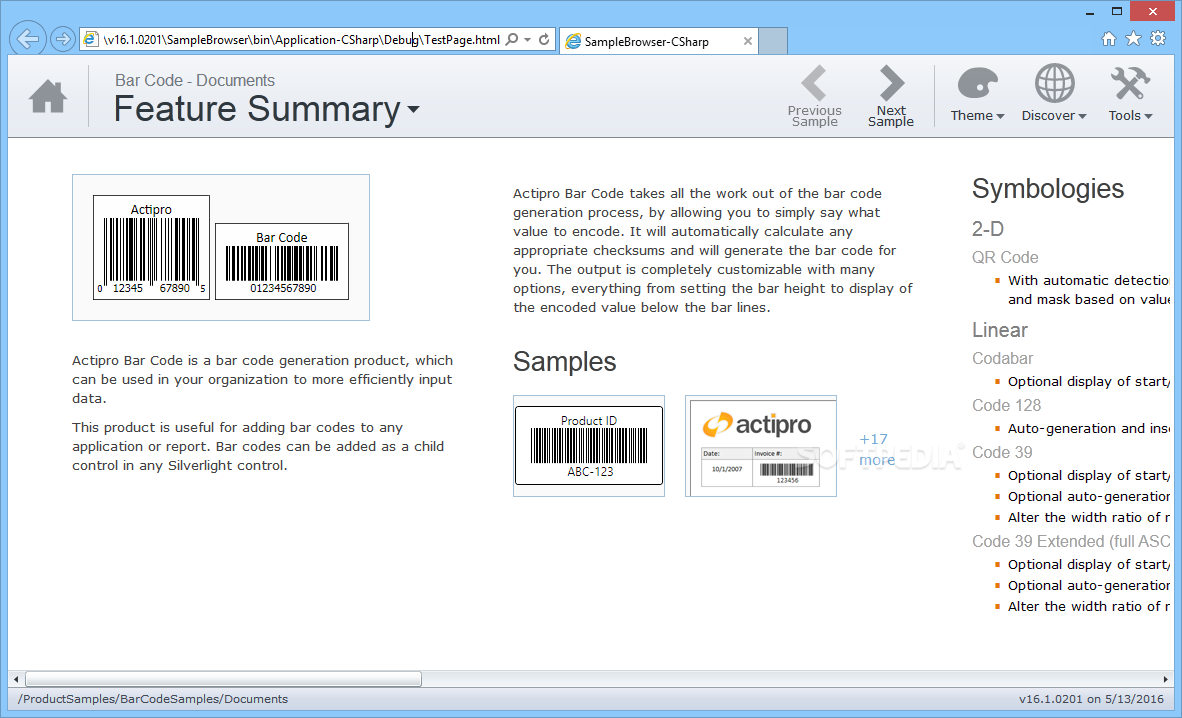This screenshot has height=718, width=1182.
Task: Go to the sample browser home icon
Action: 48,97
